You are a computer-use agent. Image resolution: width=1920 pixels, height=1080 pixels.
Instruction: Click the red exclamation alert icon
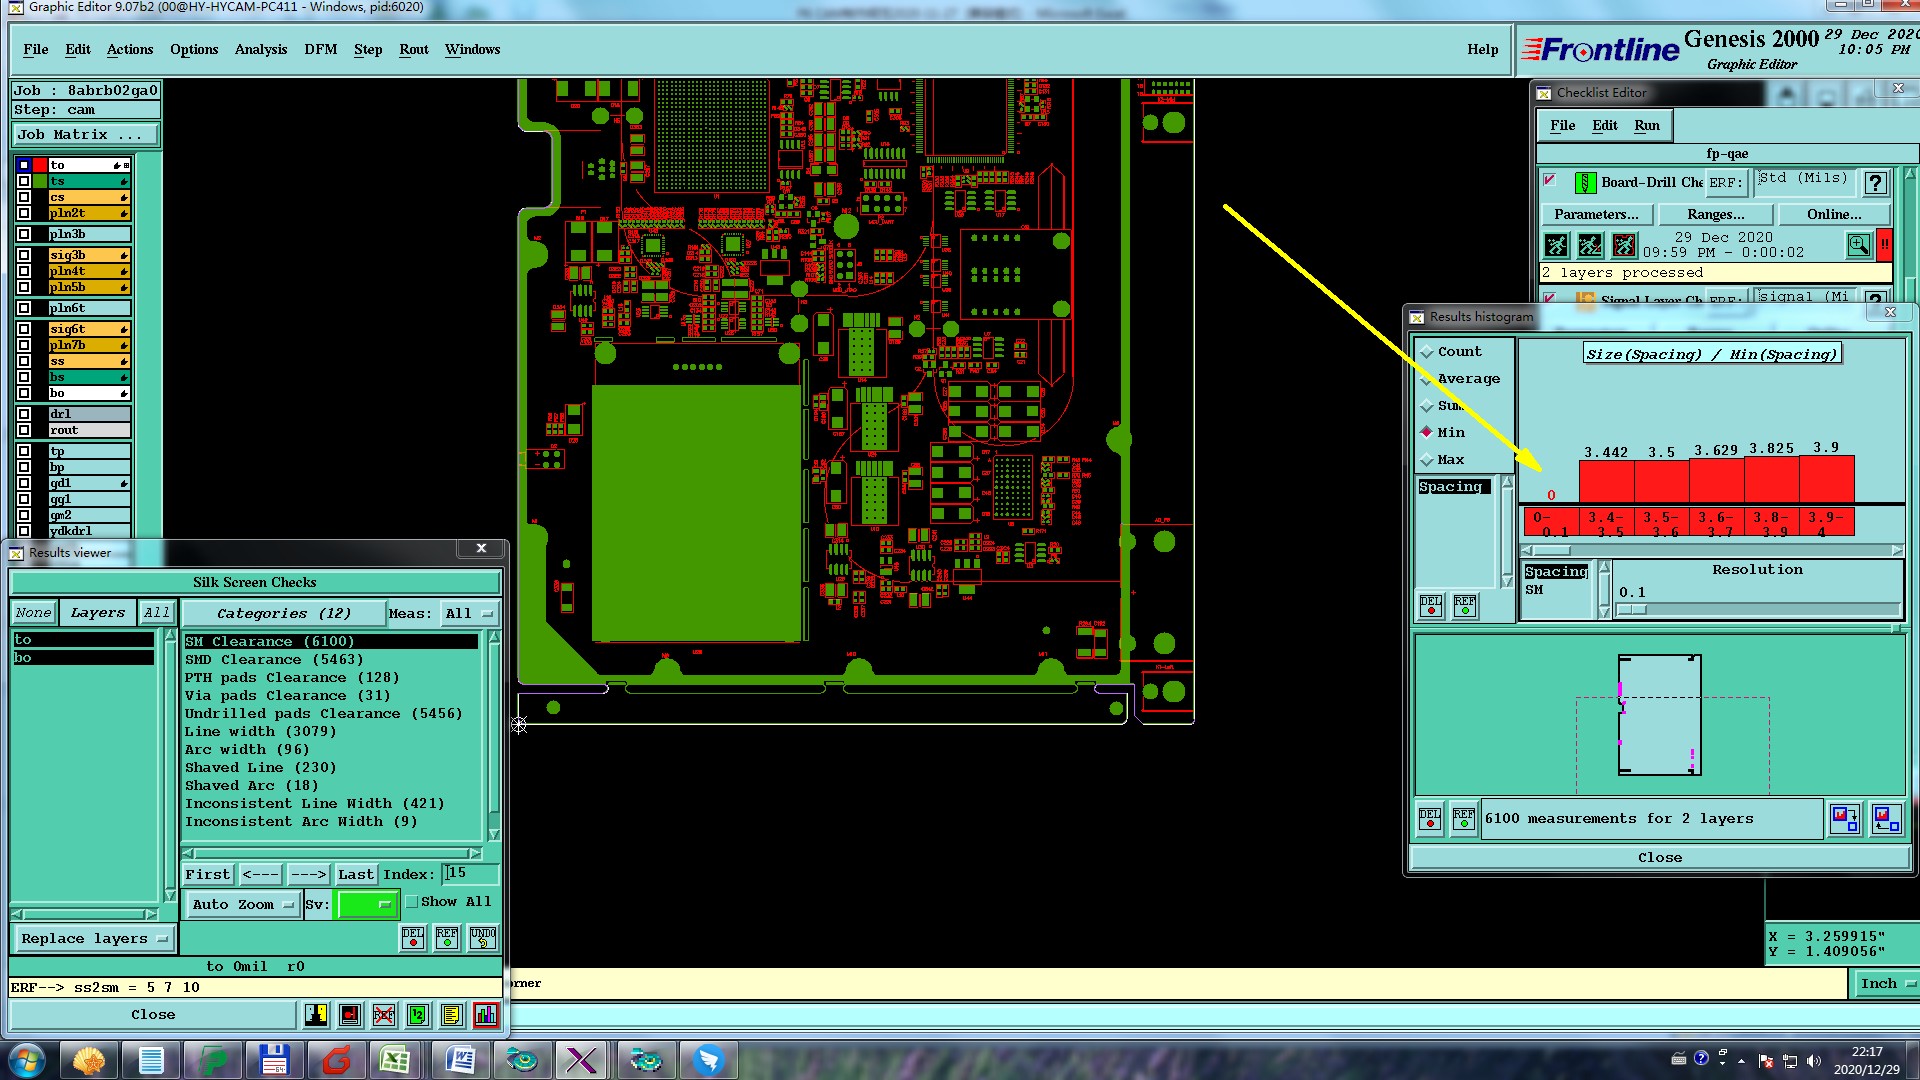tap(1884, 245)
